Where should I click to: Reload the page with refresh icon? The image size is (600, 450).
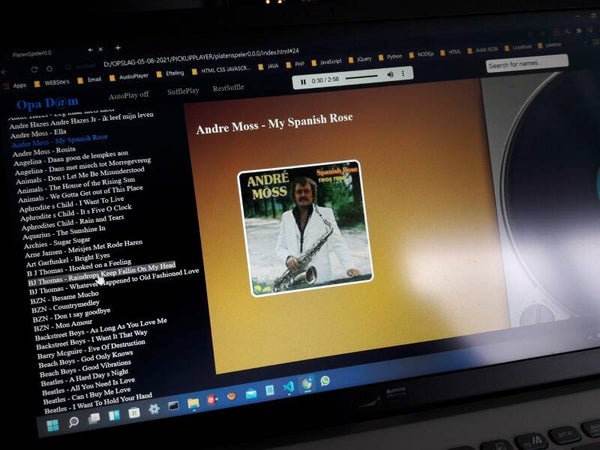(x=34, y=70)
